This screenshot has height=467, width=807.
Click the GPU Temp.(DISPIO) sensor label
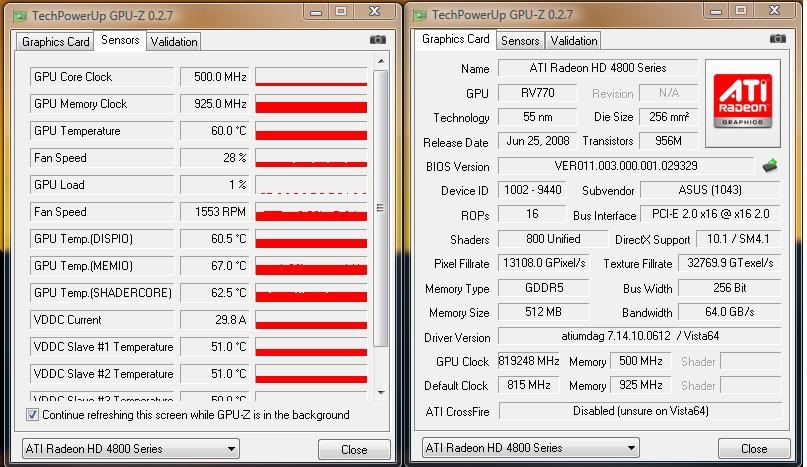coord(101,239)
